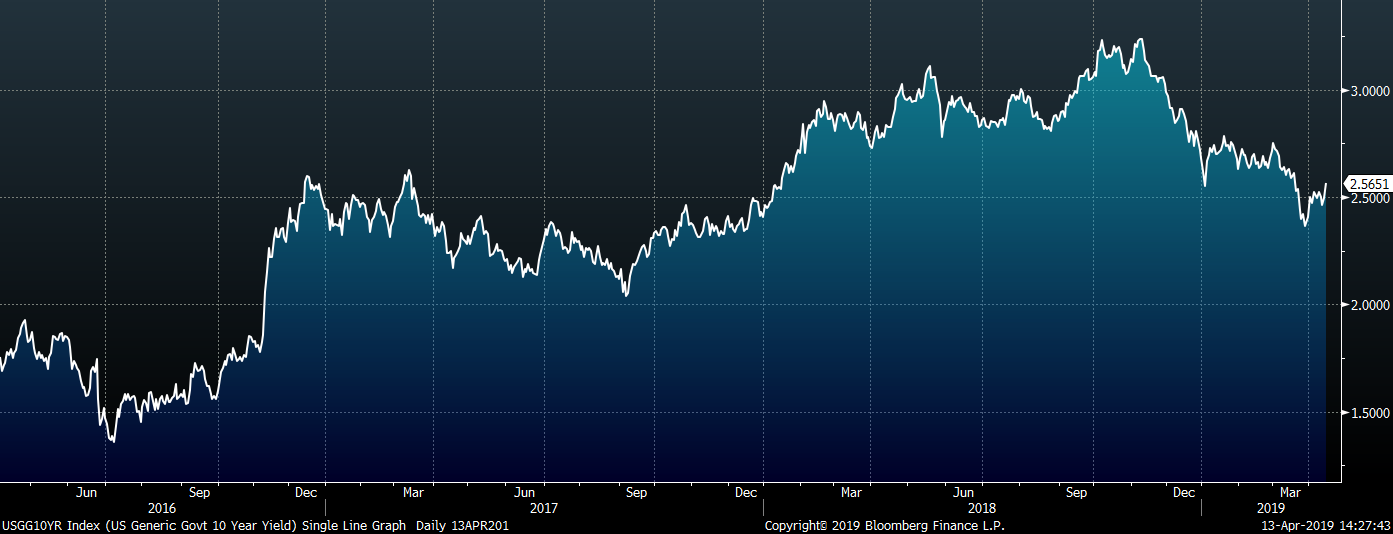Click the 2018 year label on the time axis
The image size is (1393, 534).
click(982, 508)
